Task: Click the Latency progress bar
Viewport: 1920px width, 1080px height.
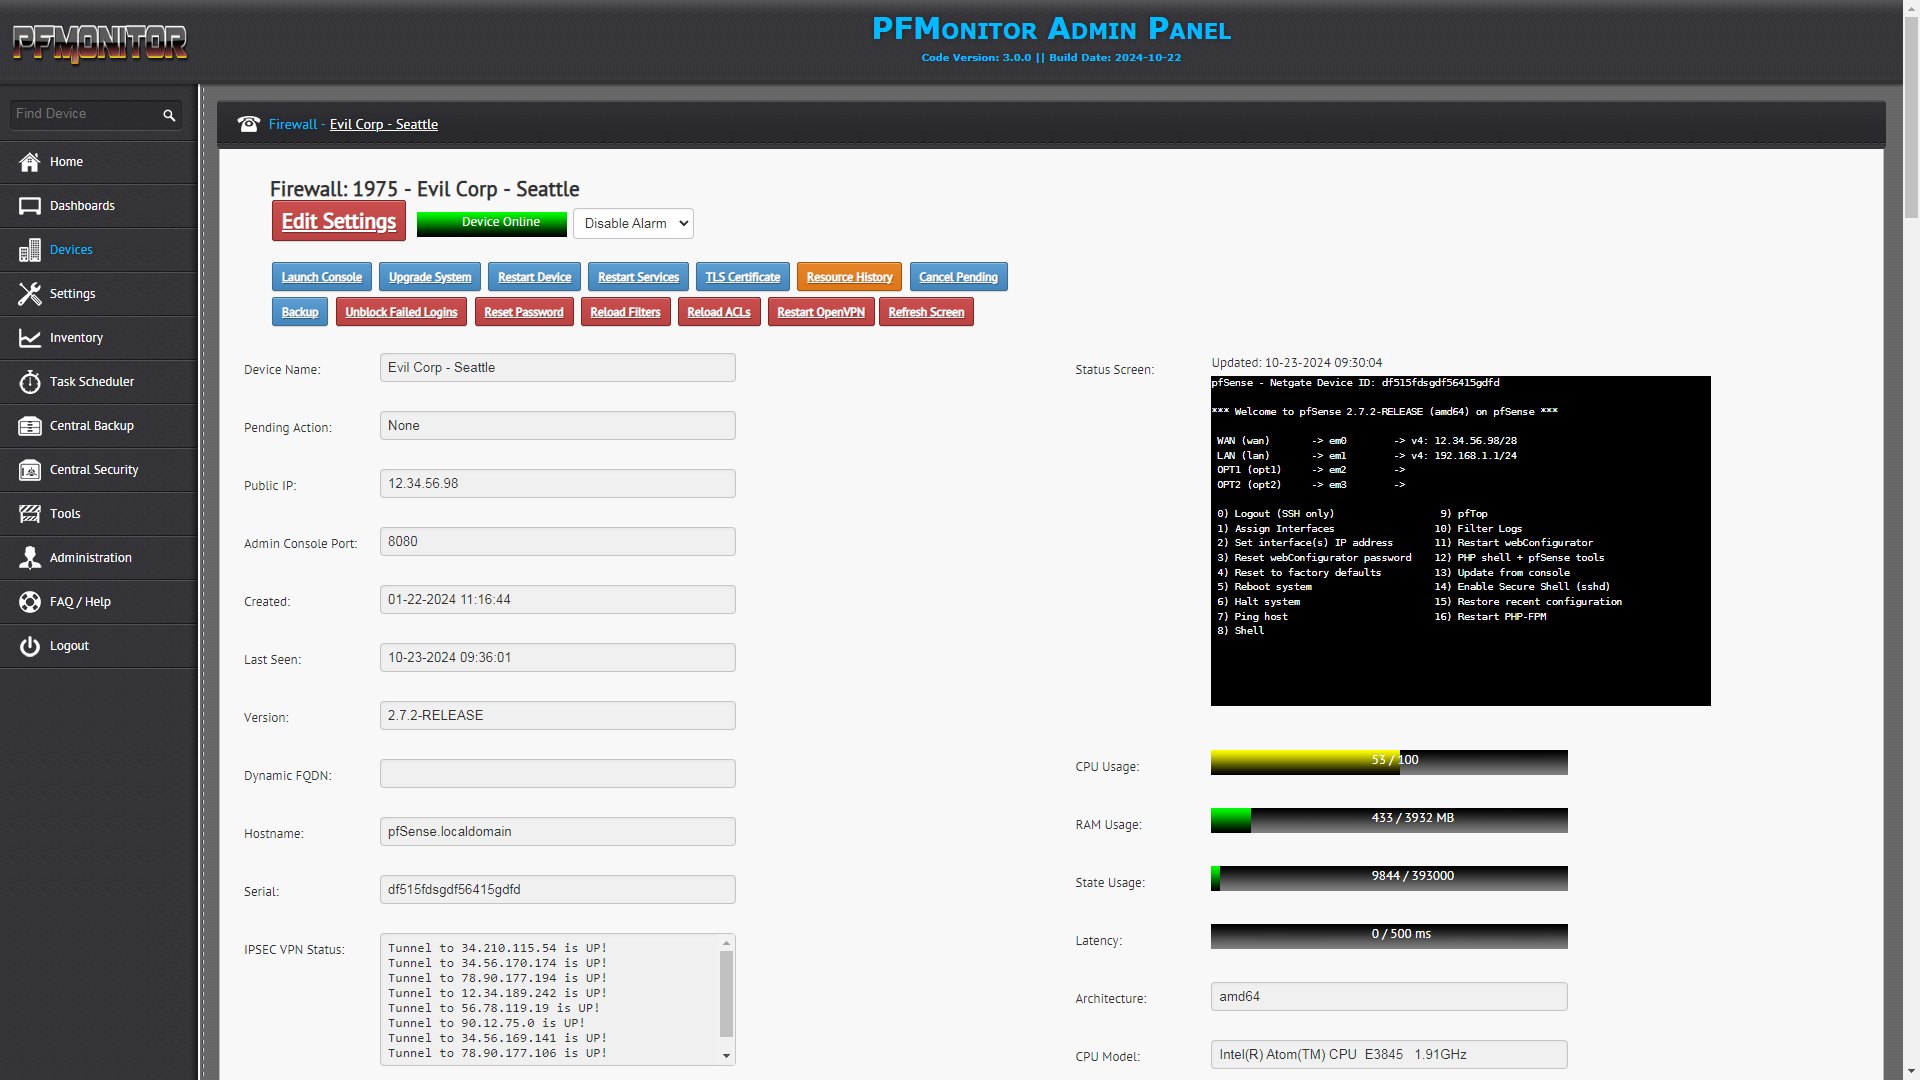Action: [1389, 936]
